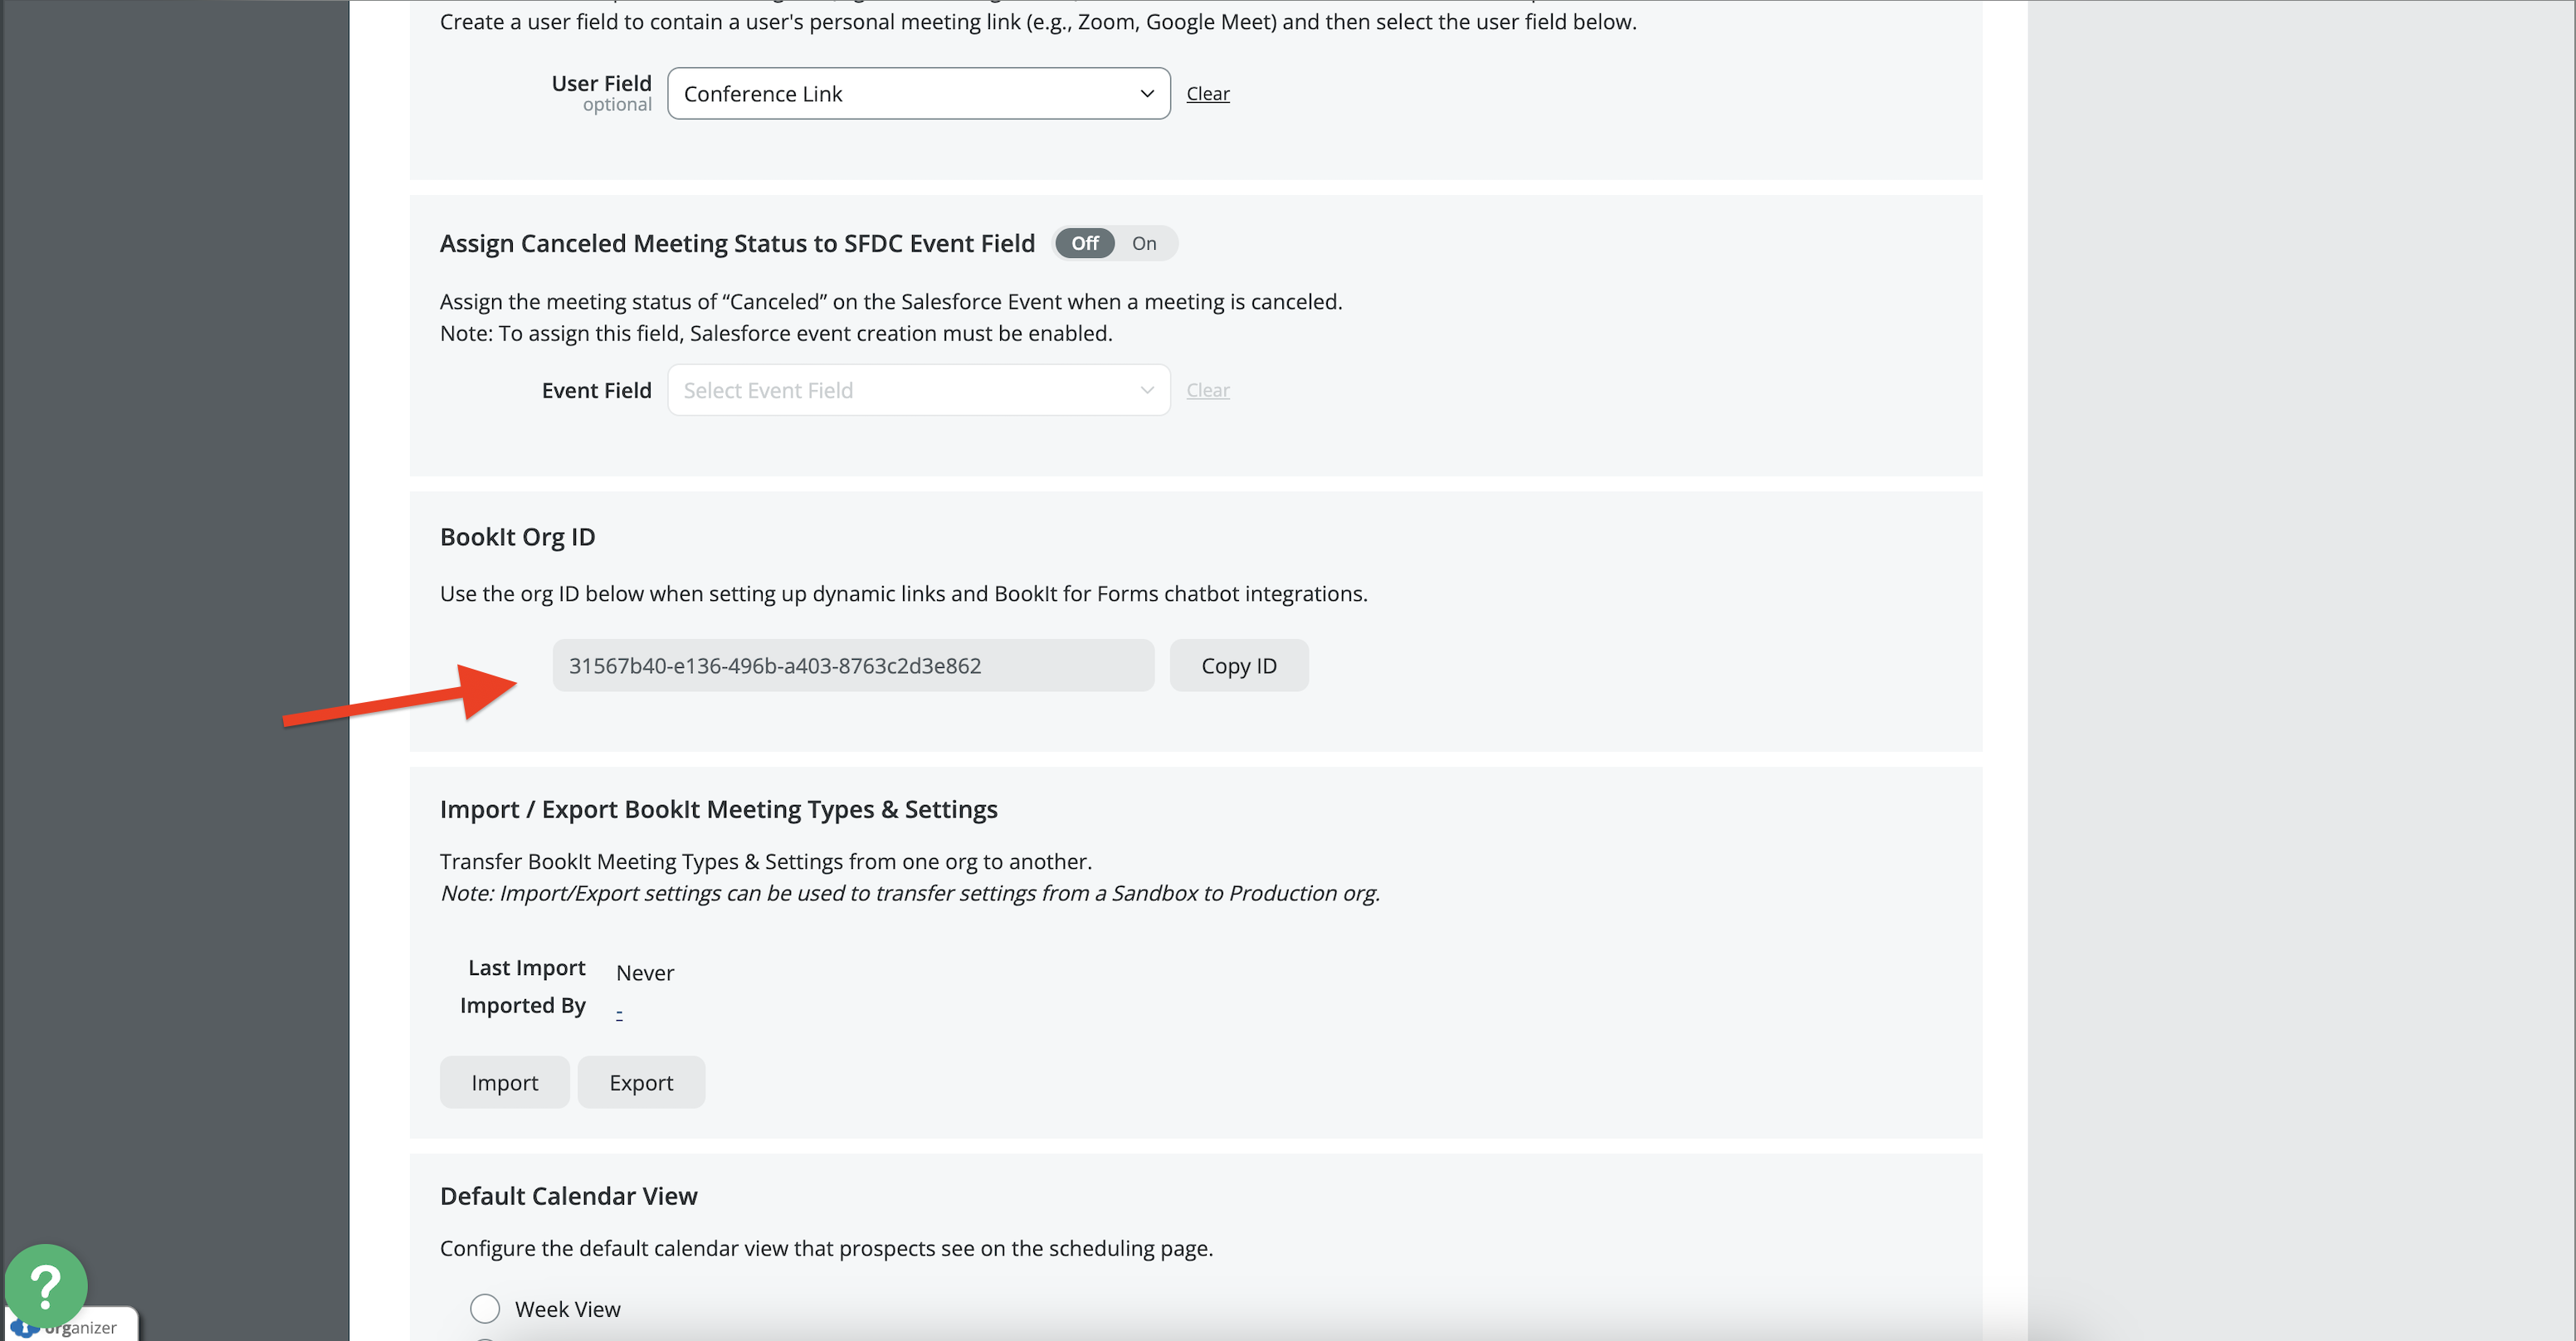Image resolution: width=2576 pixels, height=1341 pixels.
Task: Select the Off option of the toggle
Action: pos(1084,244)
